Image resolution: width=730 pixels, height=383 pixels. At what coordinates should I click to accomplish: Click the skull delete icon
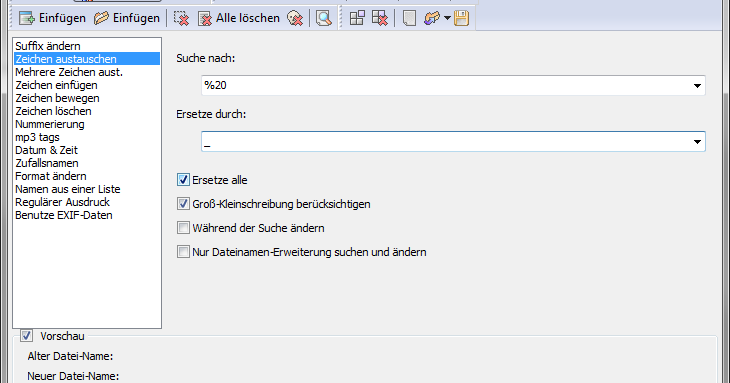click(x=295, y=18)
